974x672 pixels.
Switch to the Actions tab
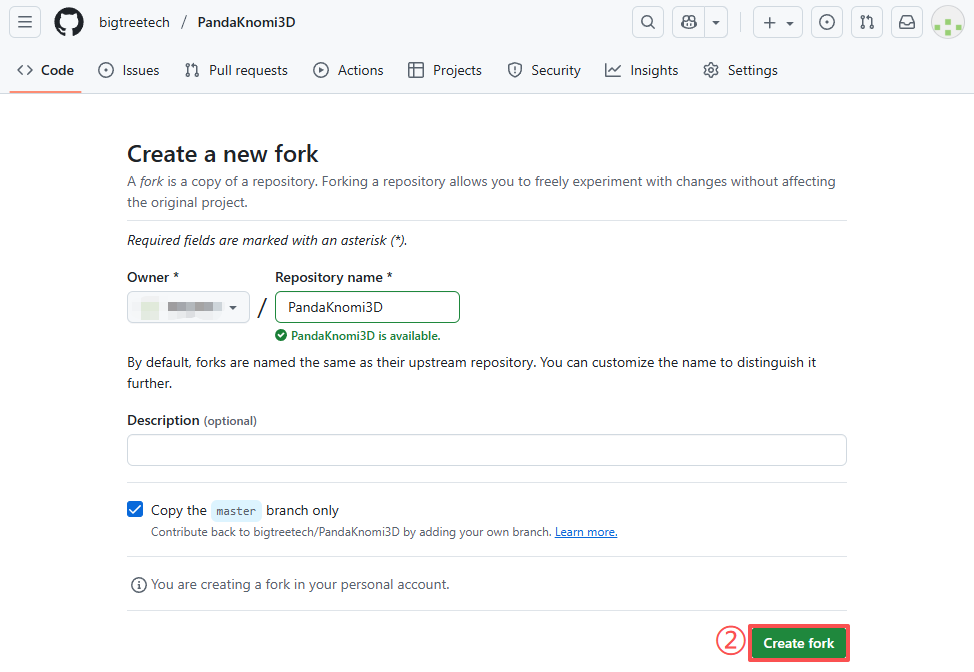[x=348, y=70]
